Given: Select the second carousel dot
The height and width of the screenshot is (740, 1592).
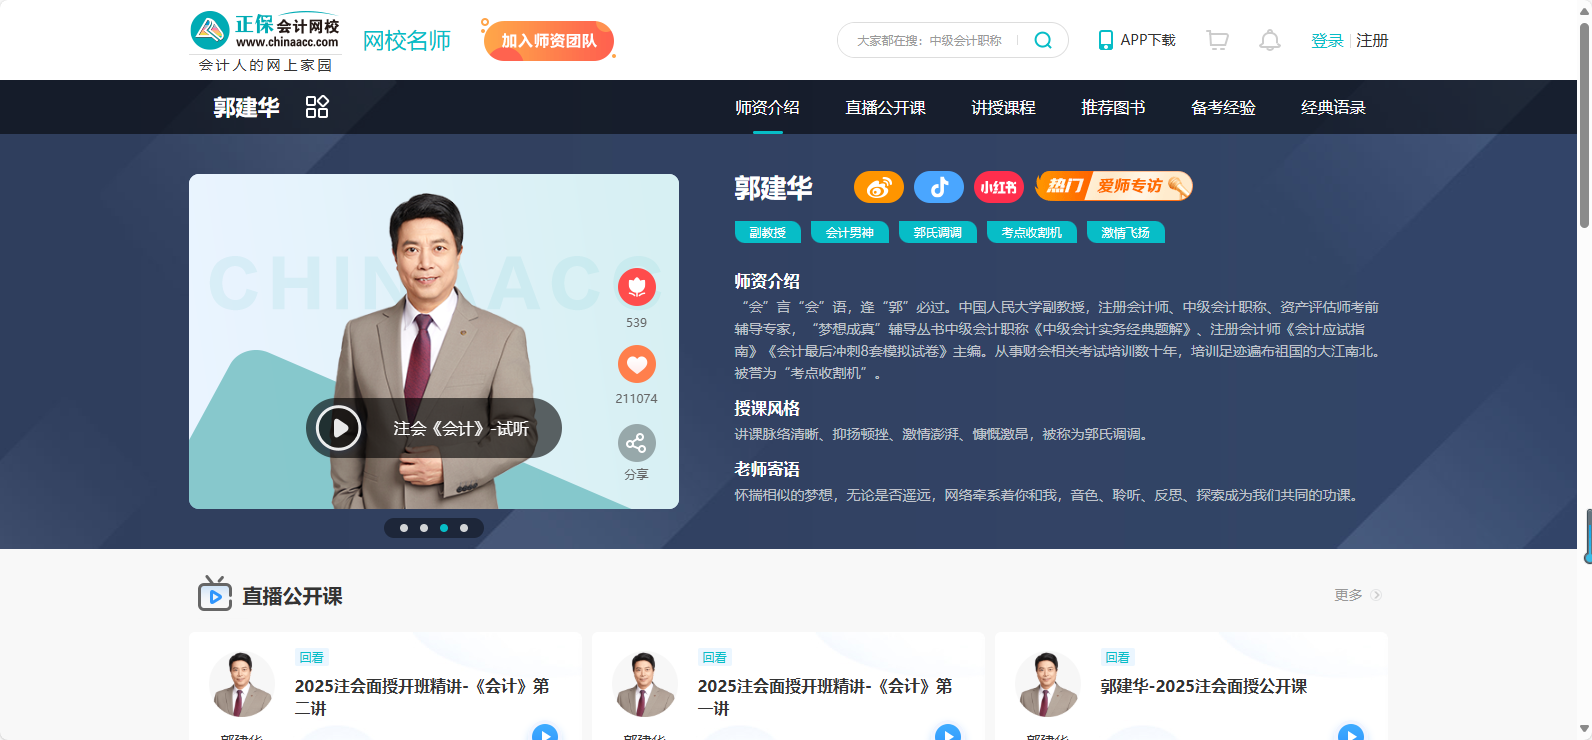Looking at the screenshot, I should pos(424,528).
